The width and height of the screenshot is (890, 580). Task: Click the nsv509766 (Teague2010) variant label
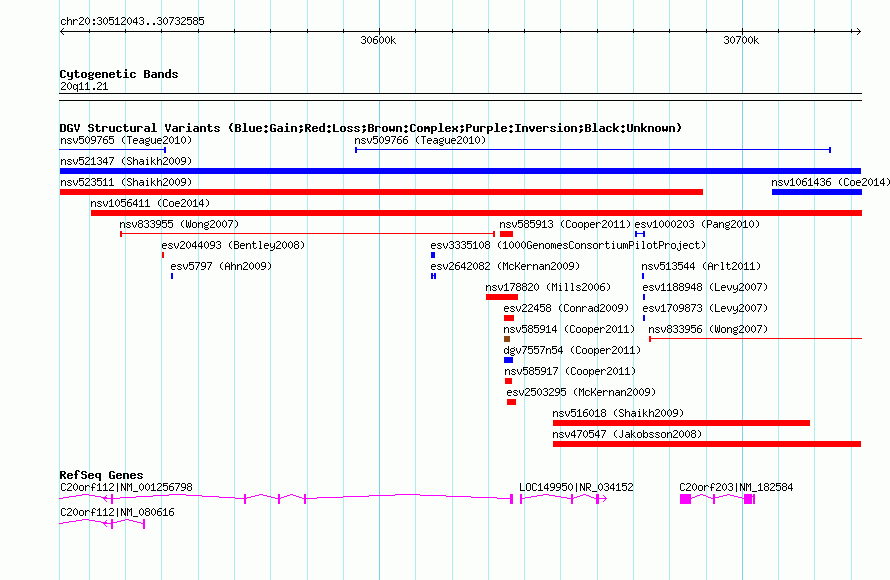(420, 140)
